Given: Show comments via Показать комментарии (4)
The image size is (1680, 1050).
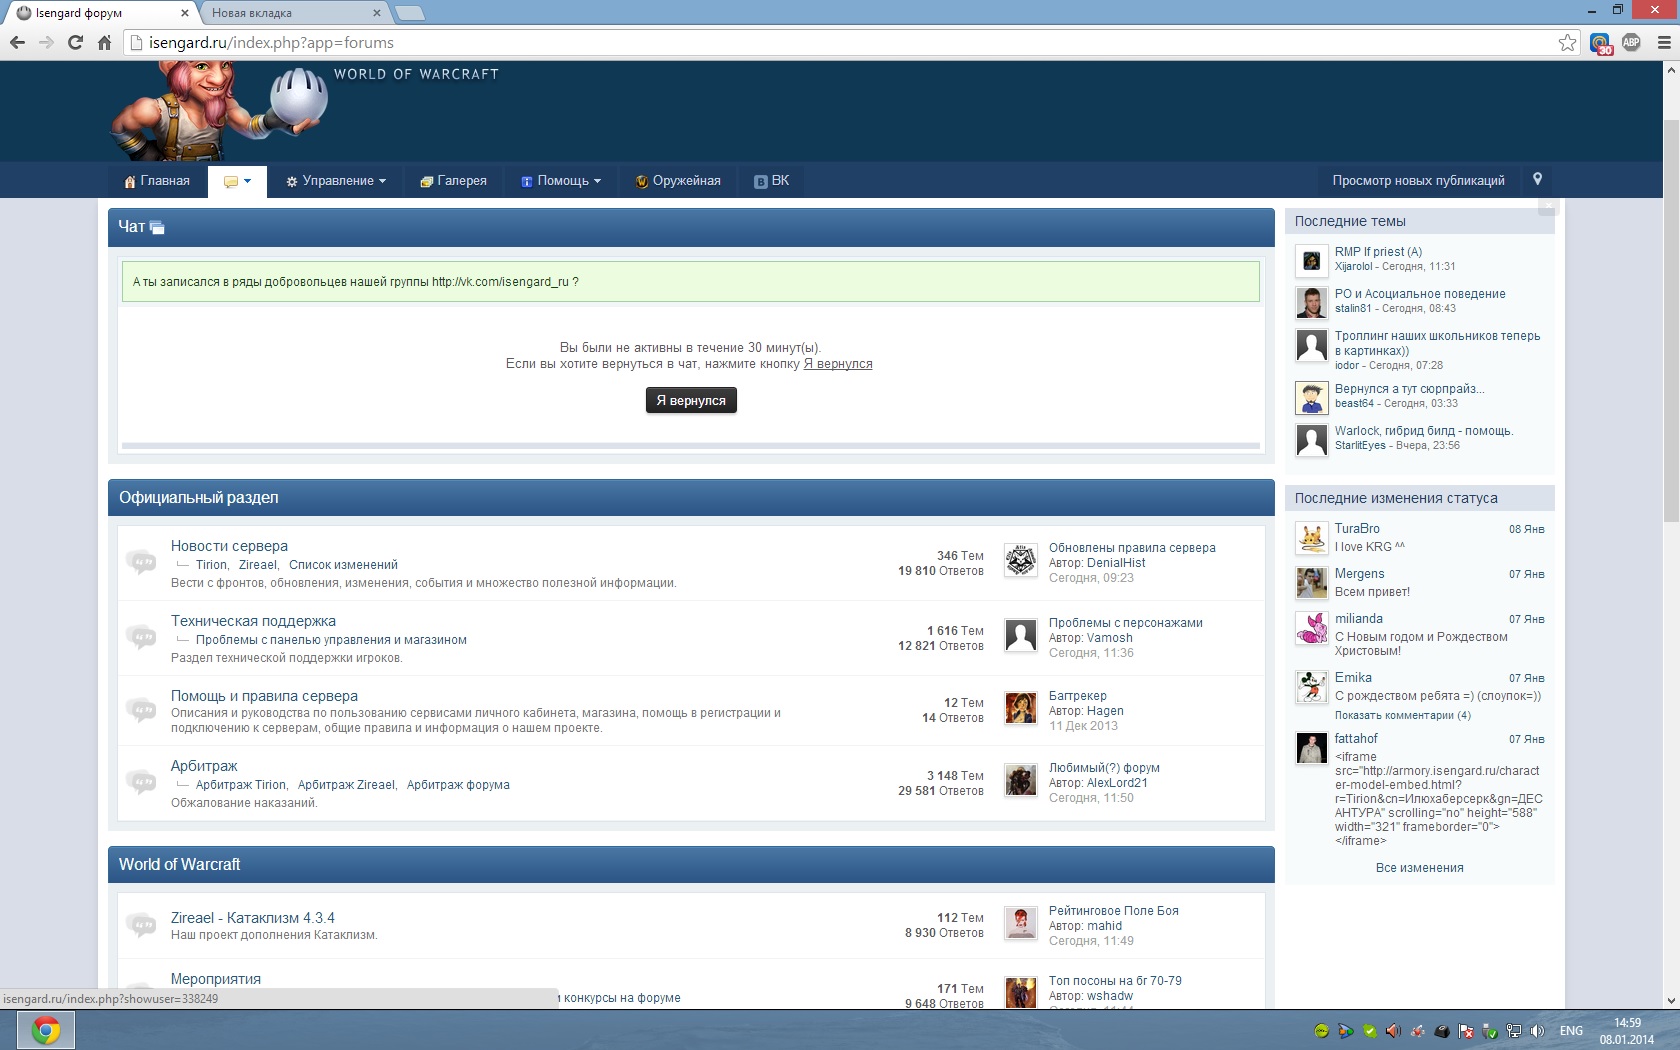Looking at the screenshot, I should coord(1402,716).
